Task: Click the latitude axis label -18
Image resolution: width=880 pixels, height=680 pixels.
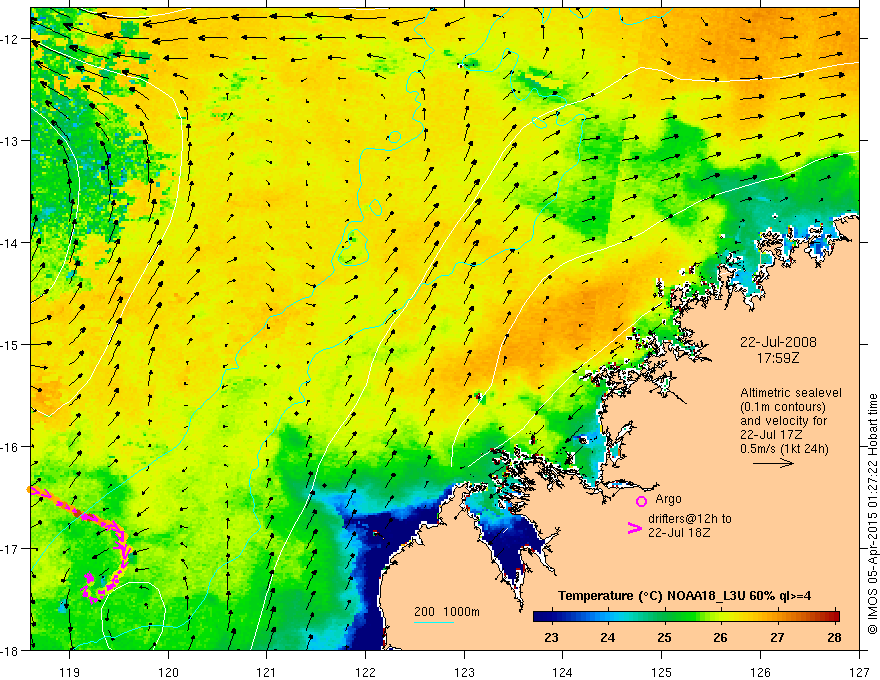Action: click(11, 650)
